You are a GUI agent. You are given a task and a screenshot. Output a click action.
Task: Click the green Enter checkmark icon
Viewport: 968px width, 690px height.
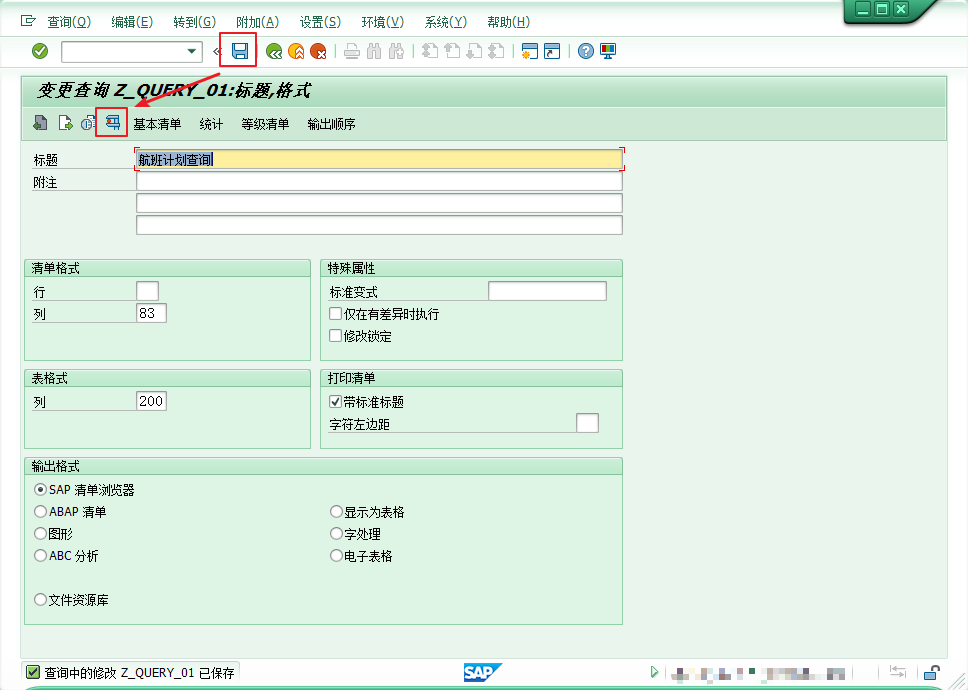point(40,51)
